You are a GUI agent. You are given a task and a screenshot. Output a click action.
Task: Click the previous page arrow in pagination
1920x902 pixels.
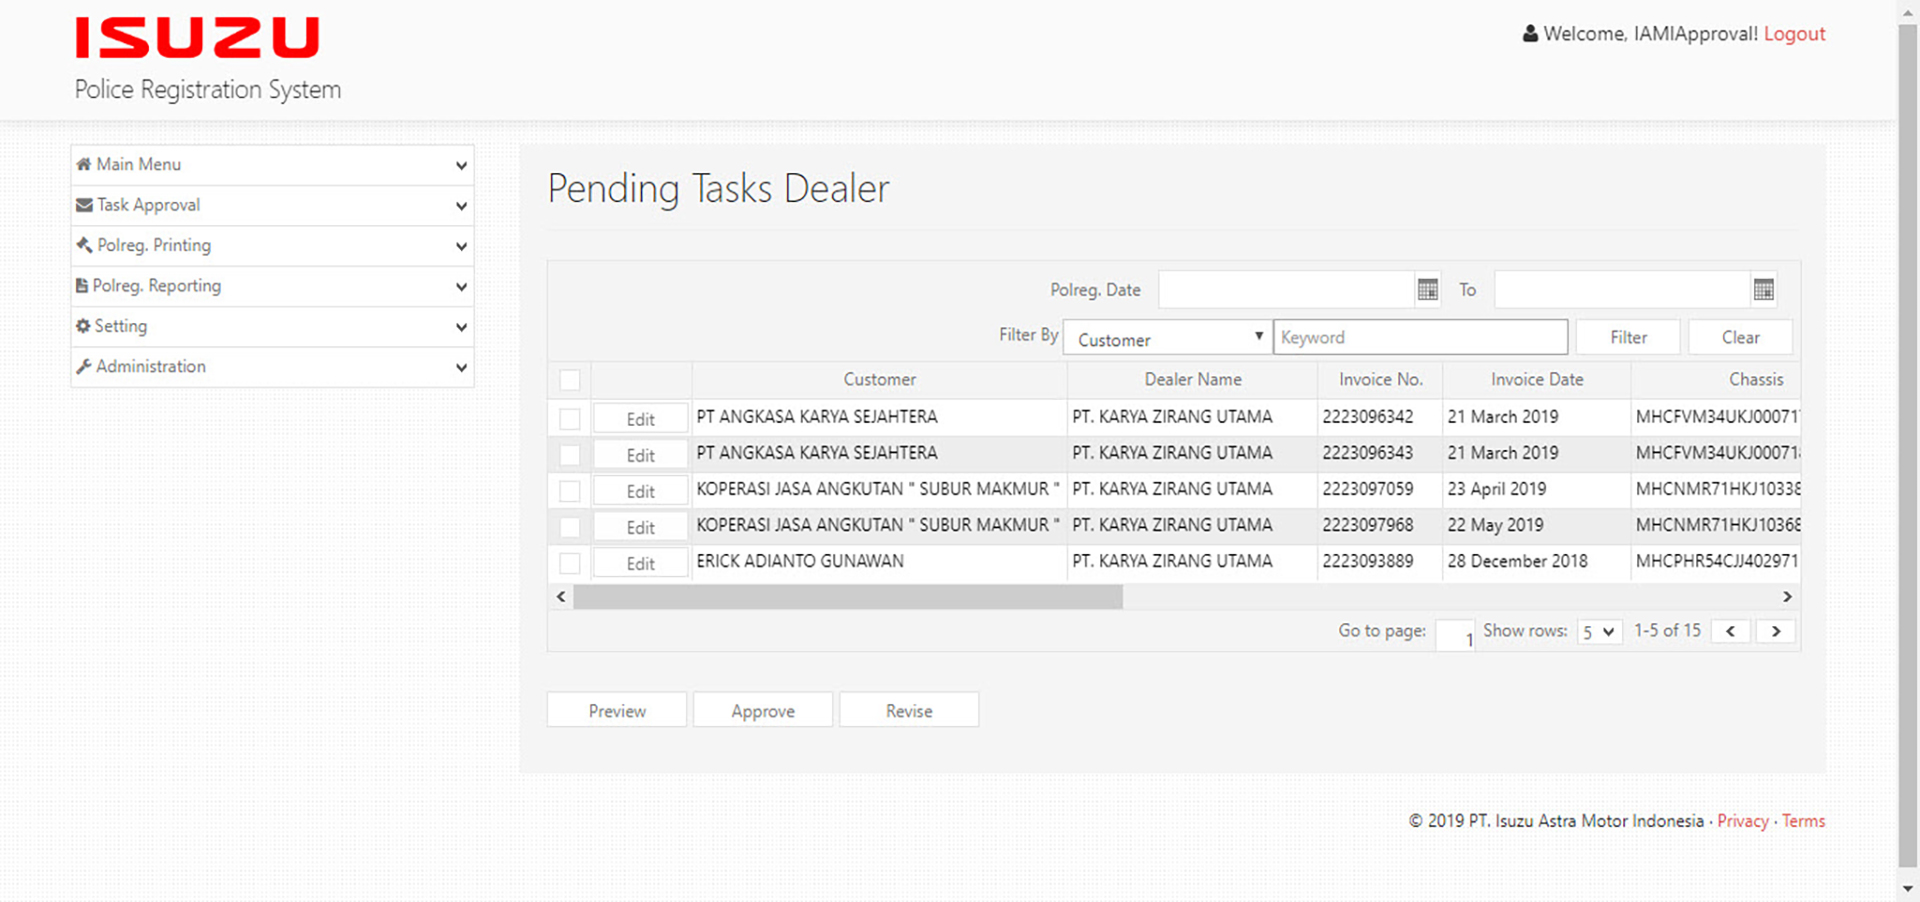click(1730, 631)
